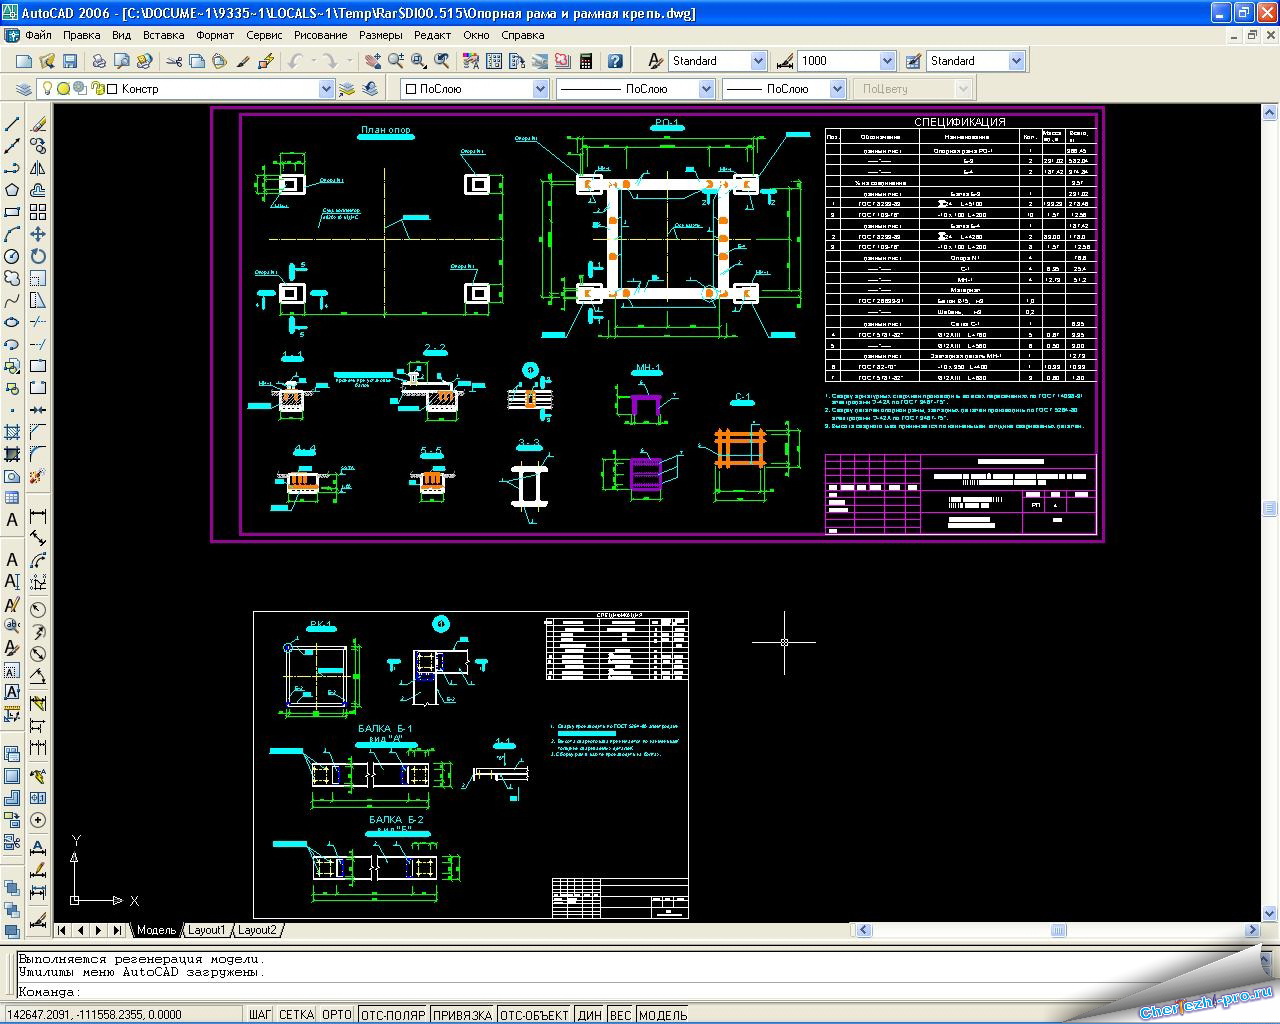Toggle layer Констр on/off light bulb
The height and width of the screenshot is (1024, 1280).
(x=47, y=88)
